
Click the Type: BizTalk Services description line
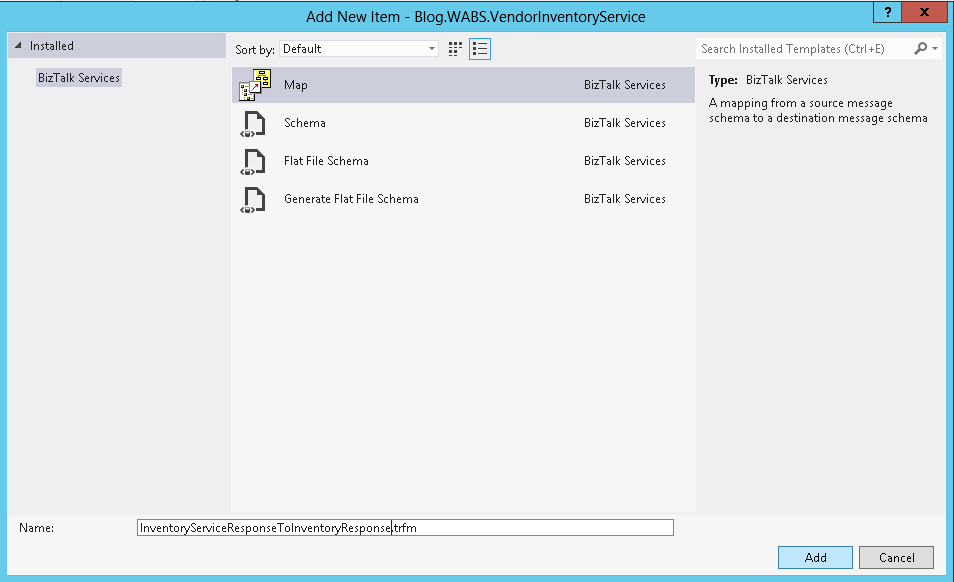pyautogui.click(x=768, y=80)
